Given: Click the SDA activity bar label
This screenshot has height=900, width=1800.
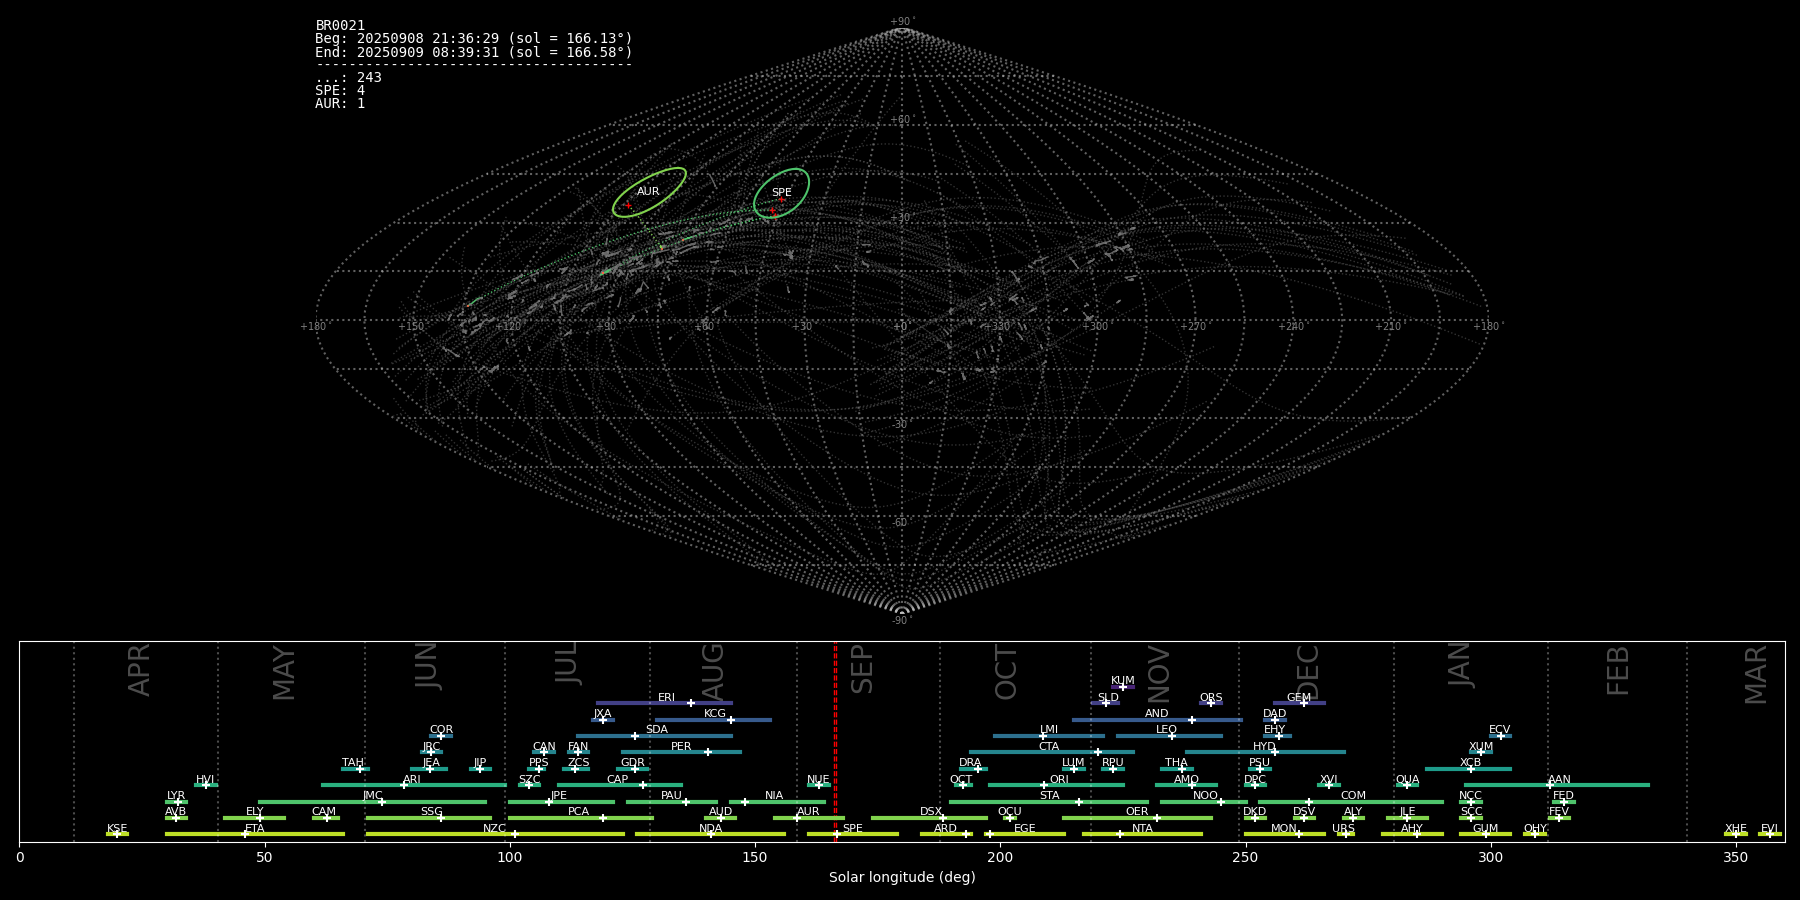Looking at the screenshot, I should 657,730.
